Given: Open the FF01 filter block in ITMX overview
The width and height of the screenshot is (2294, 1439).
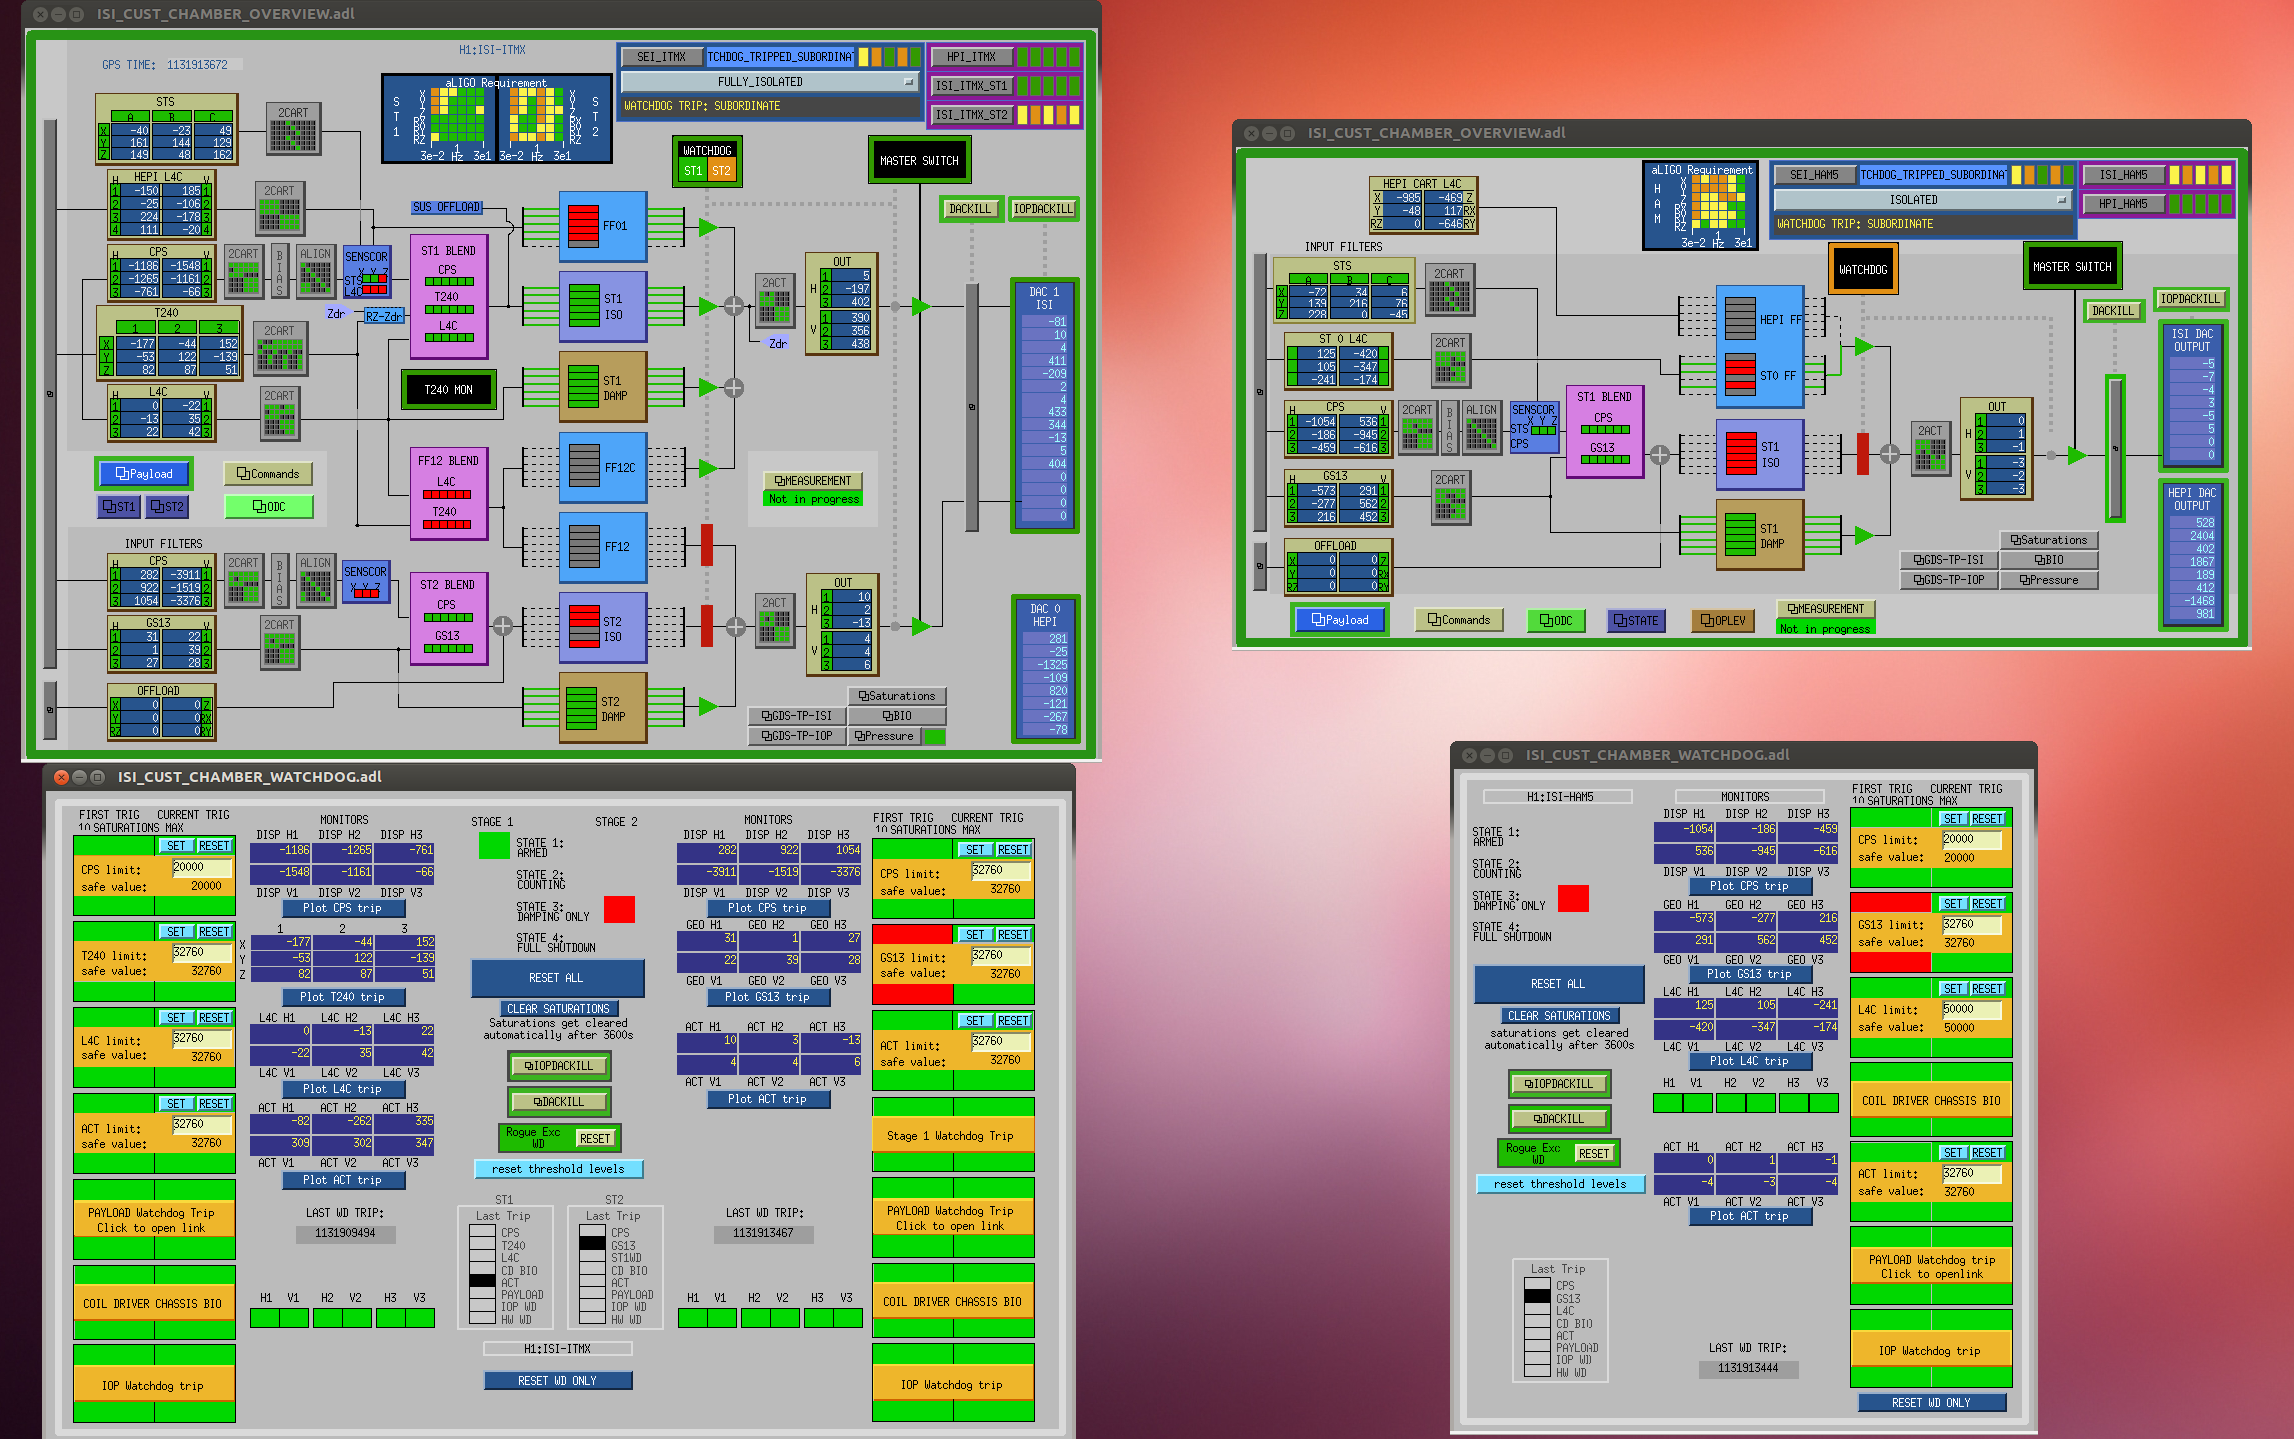Looking at the screenshot, I should 602,227.
